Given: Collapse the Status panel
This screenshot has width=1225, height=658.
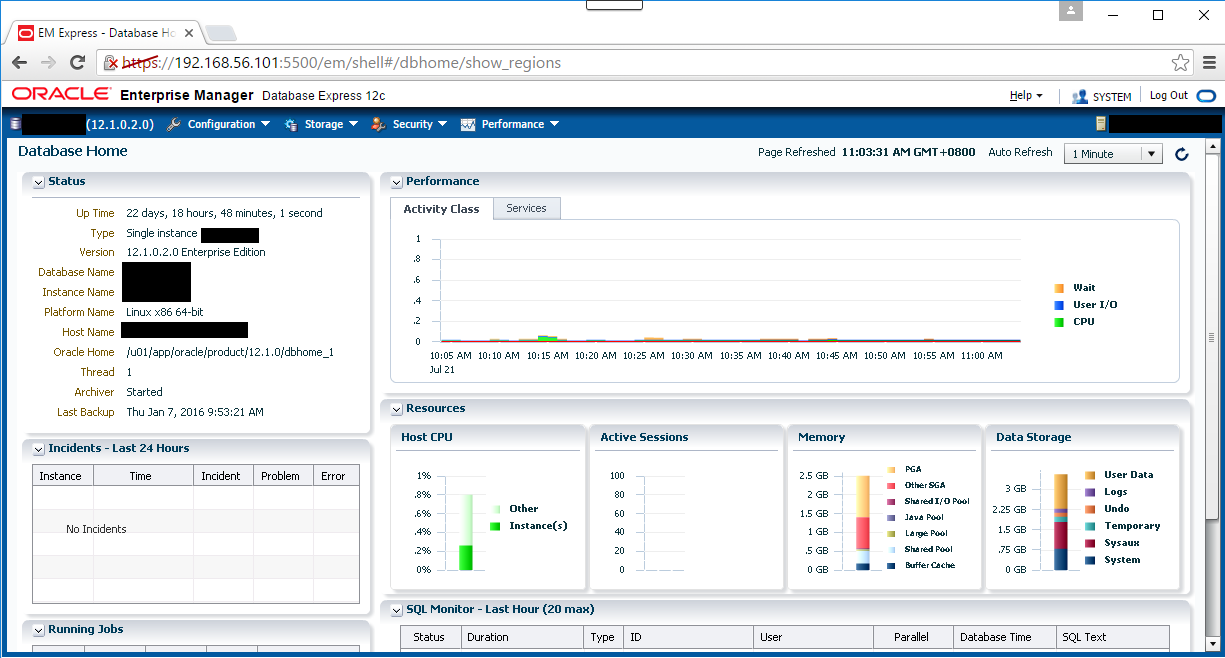Looking at the screenshot, I should [39, 182].
